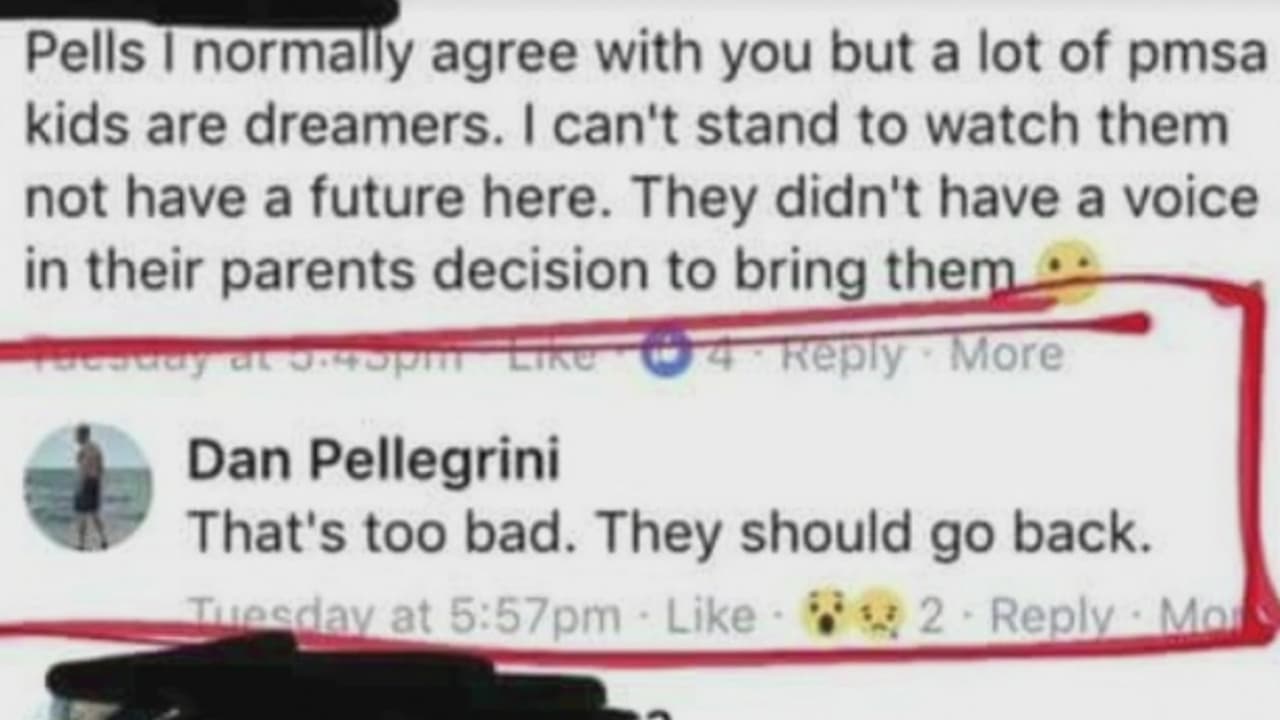Open the 4 reactions count list
The height and width of the screenshot is (720, 1280).
718,354
